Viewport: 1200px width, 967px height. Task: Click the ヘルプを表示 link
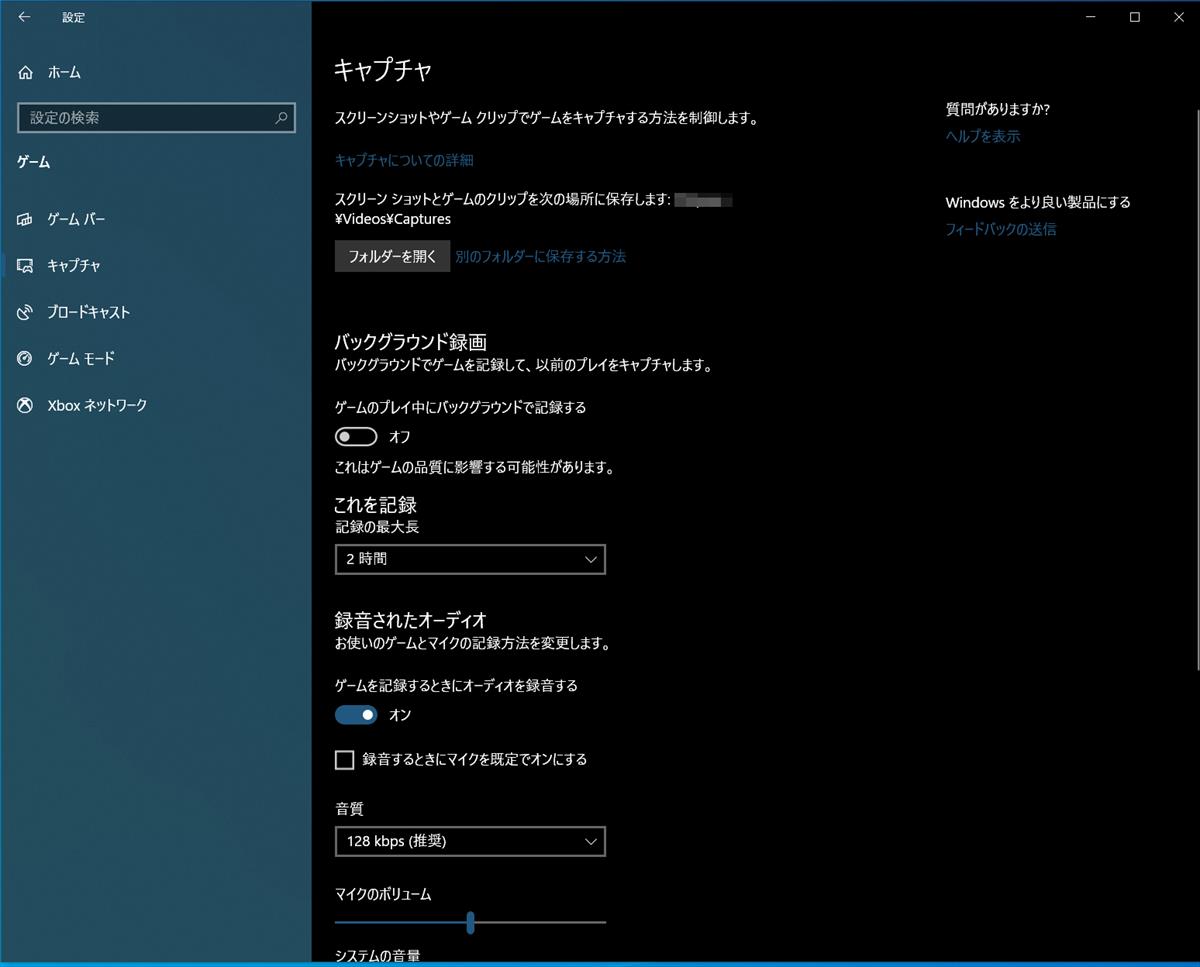click(x=983, y=137)
